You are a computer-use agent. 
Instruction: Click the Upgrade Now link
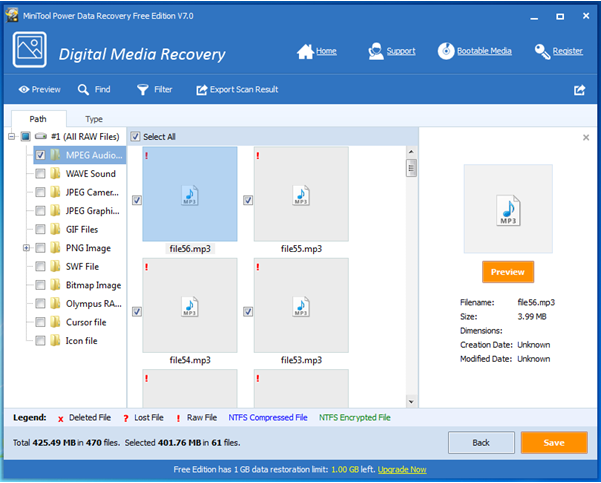pyautogui.click(x=402, y=470)
